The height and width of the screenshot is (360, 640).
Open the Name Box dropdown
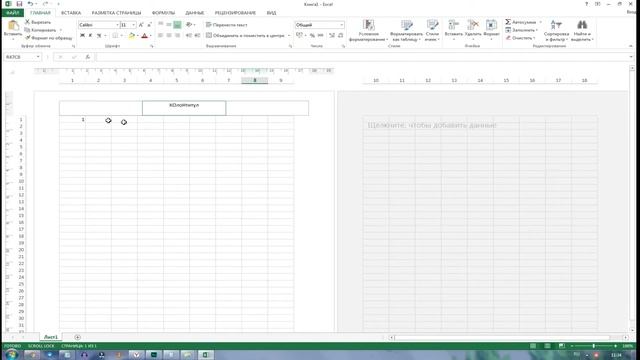pyautogui.click(x=38, y=57)
